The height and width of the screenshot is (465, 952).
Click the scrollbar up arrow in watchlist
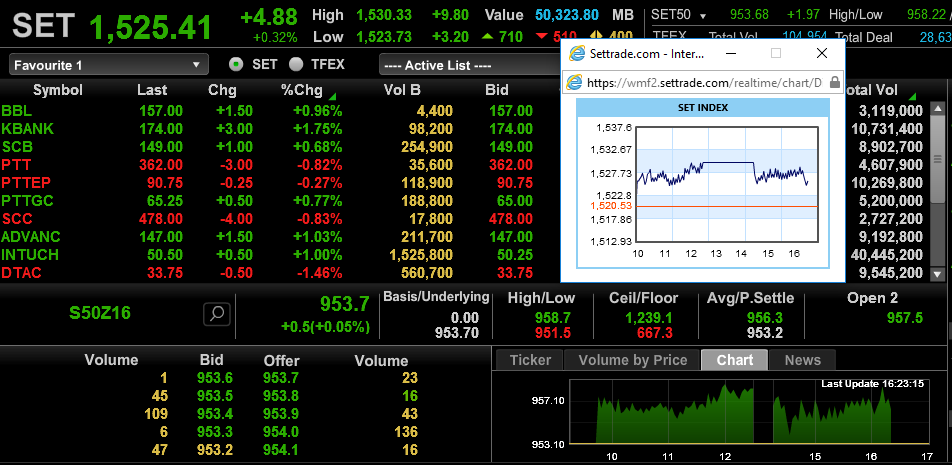(x=937, y=110)
